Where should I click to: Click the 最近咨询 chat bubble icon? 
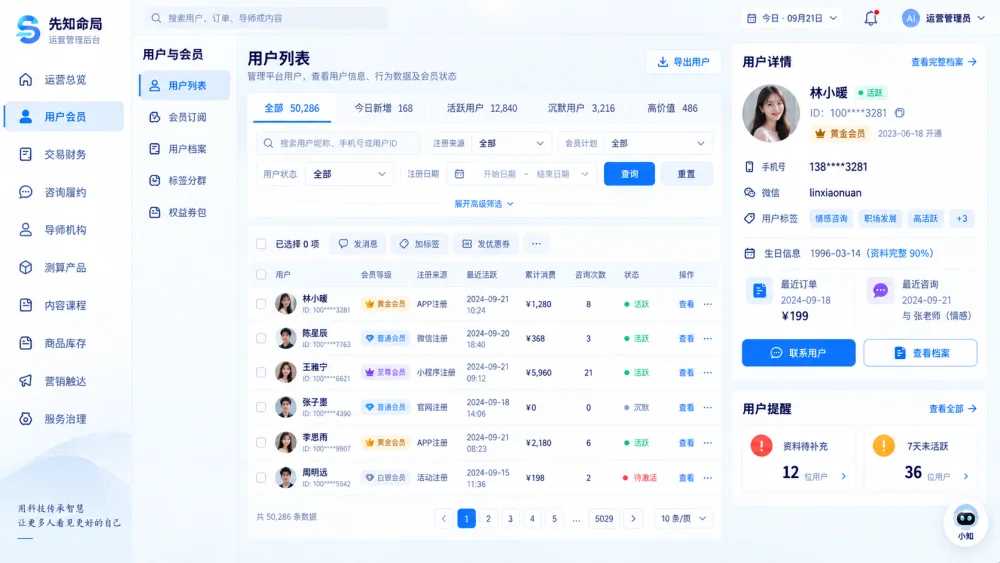point(880,291)
